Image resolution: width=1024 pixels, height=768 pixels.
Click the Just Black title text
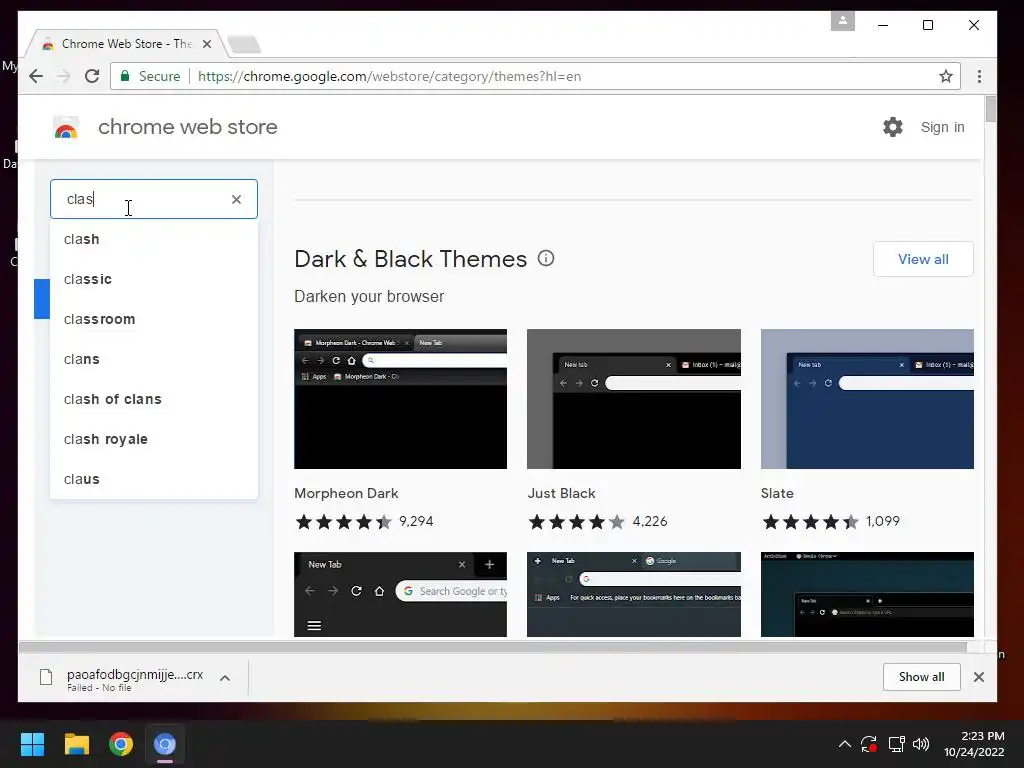click(x=562, y=493)
